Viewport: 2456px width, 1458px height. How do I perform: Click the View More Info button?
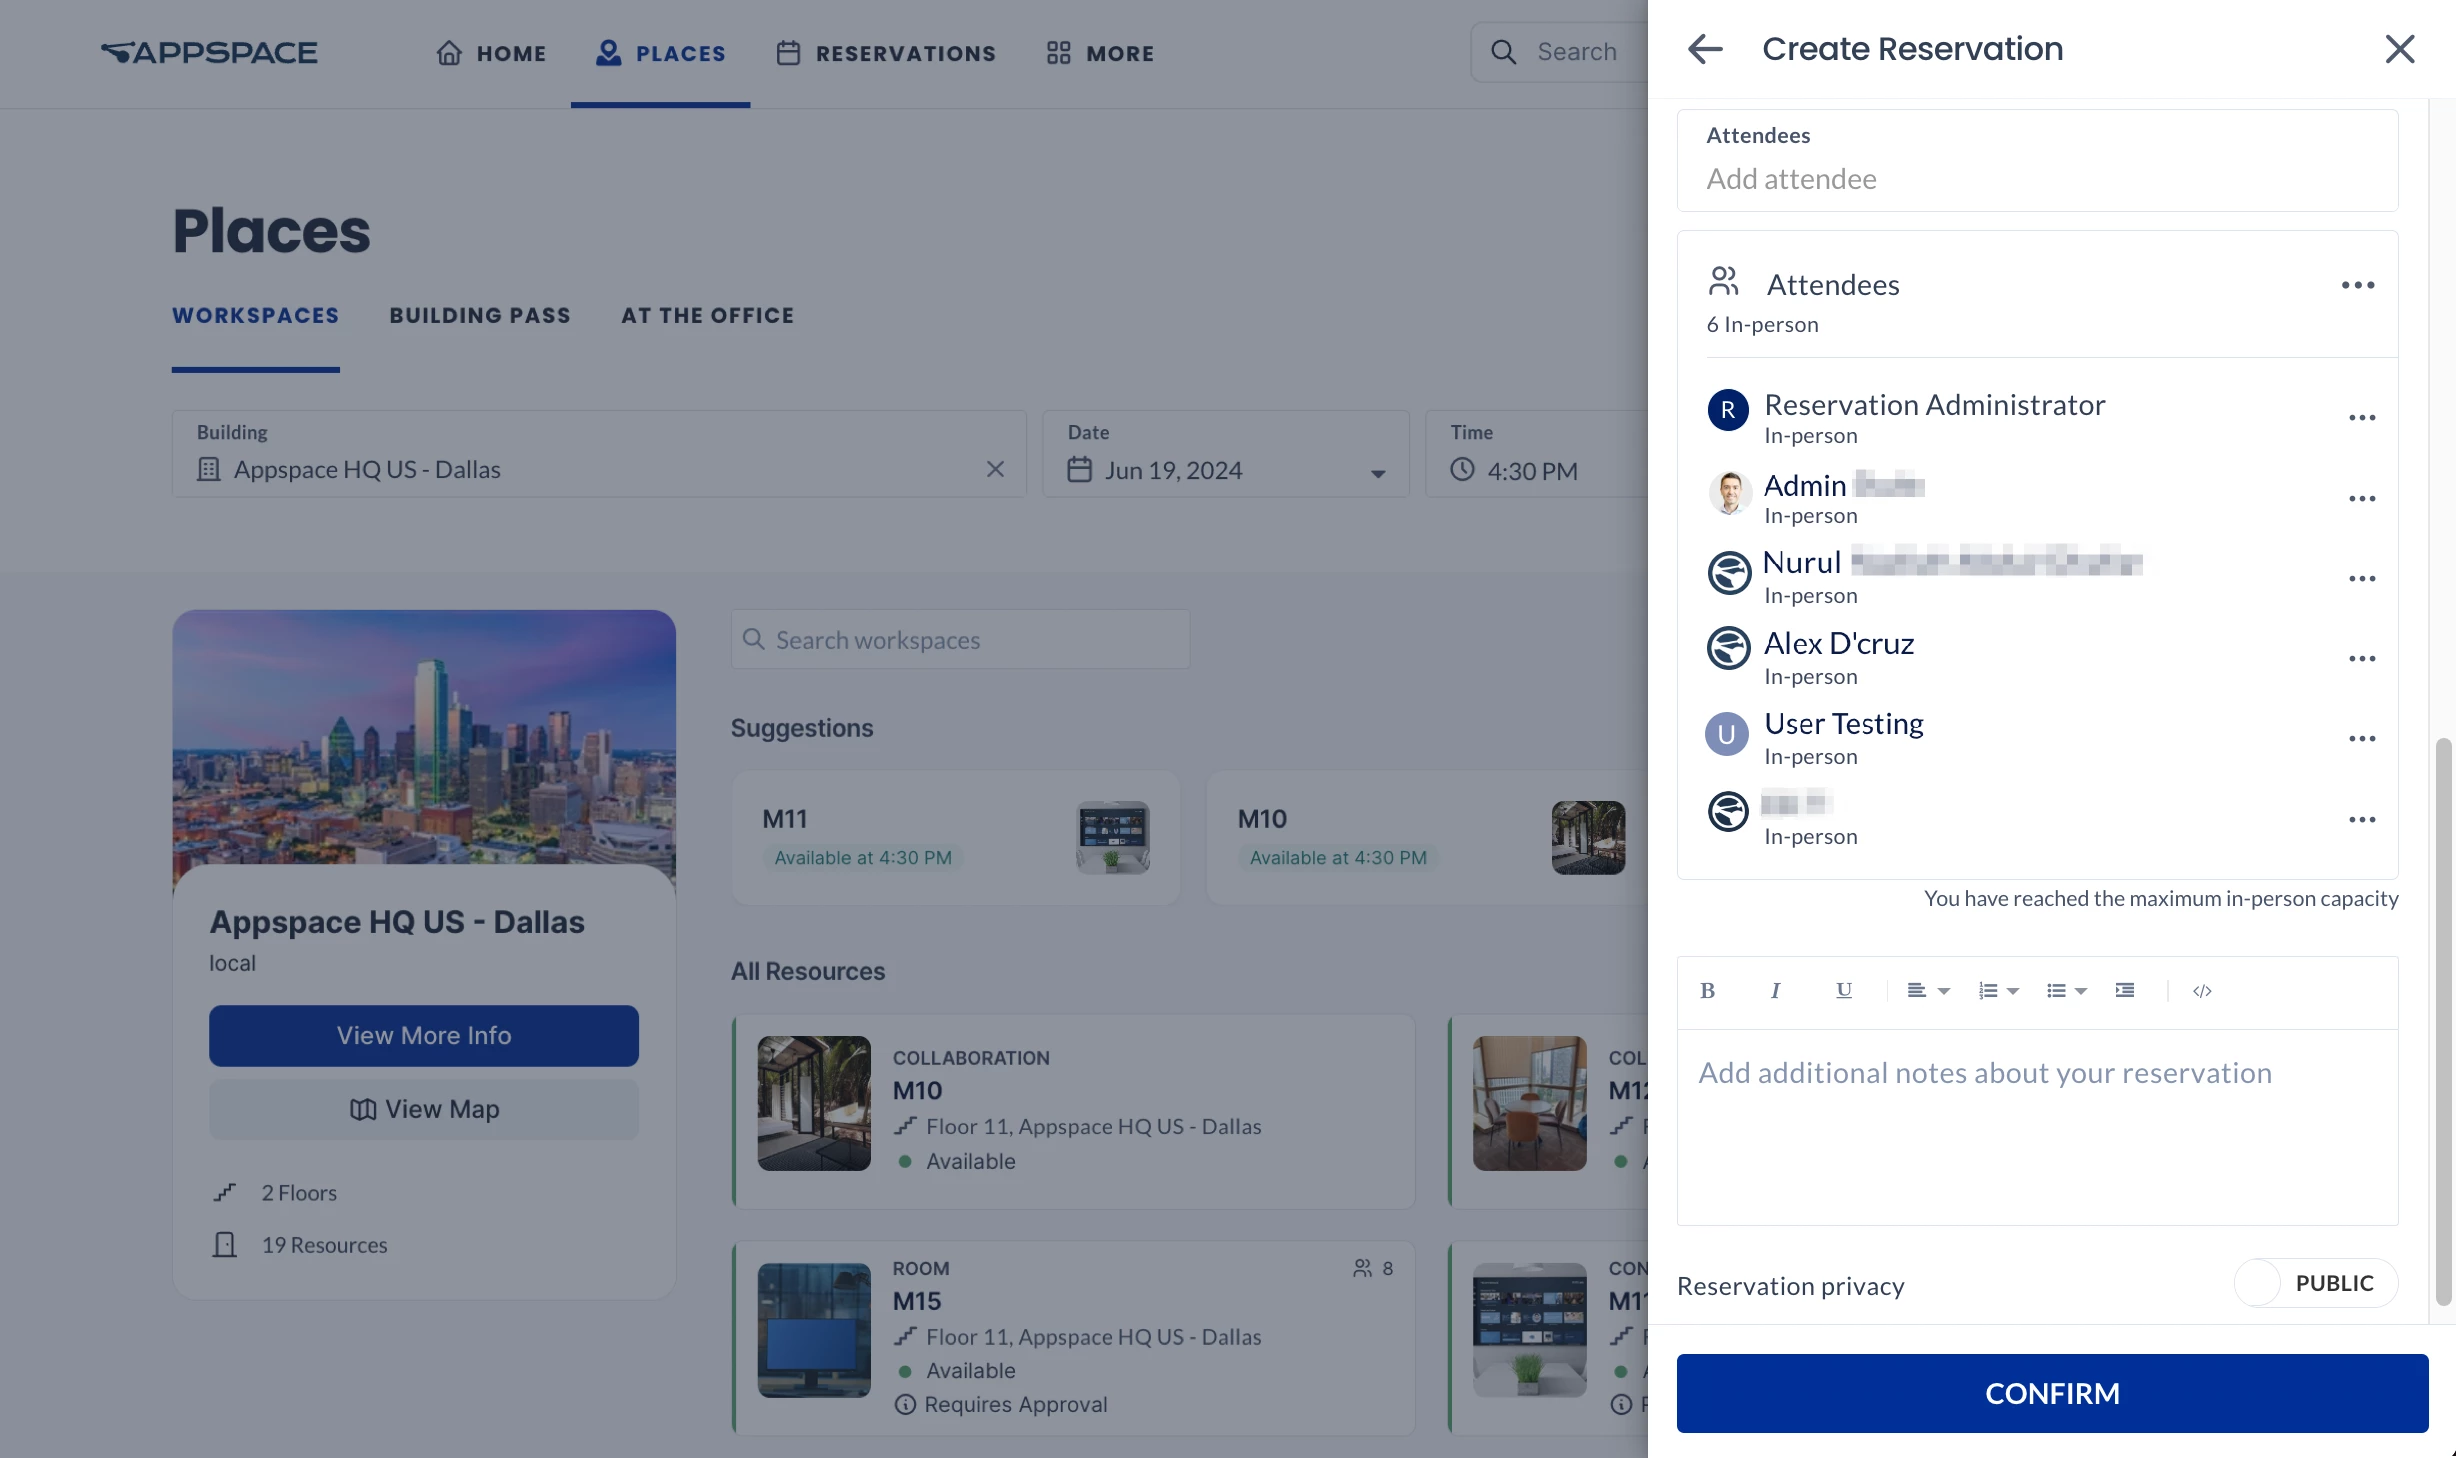tap(424, 1035)
